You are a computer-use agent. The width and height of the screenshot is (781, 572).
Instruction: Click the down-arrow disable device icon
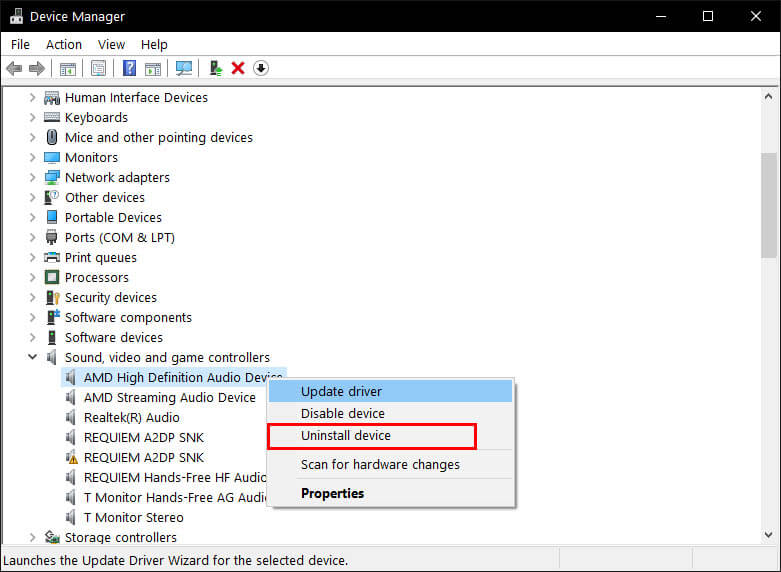click(261, 68)
